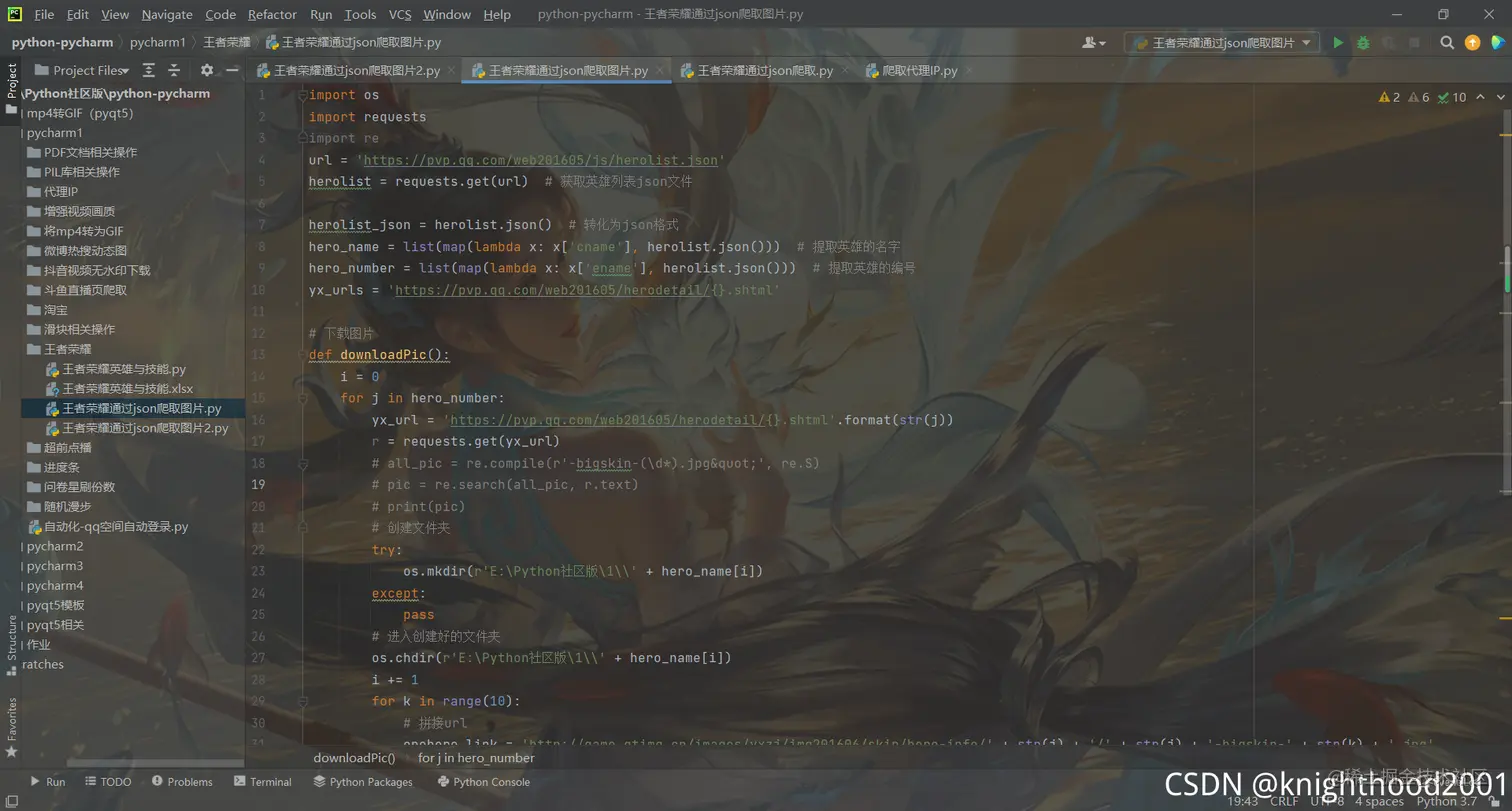Expand the 王者荣耀 folder in project tree
Viewport: 1512px width, 811px height.
[58, 349]
